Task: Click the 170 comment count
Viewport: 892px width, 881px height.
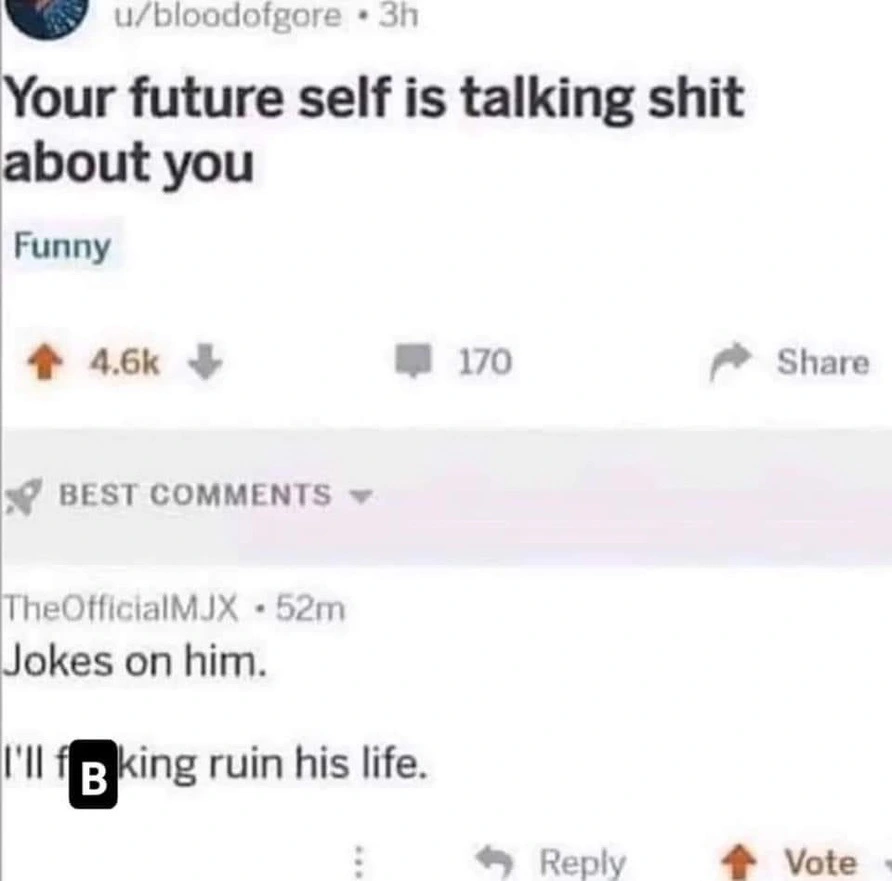Action: point(485,362)
